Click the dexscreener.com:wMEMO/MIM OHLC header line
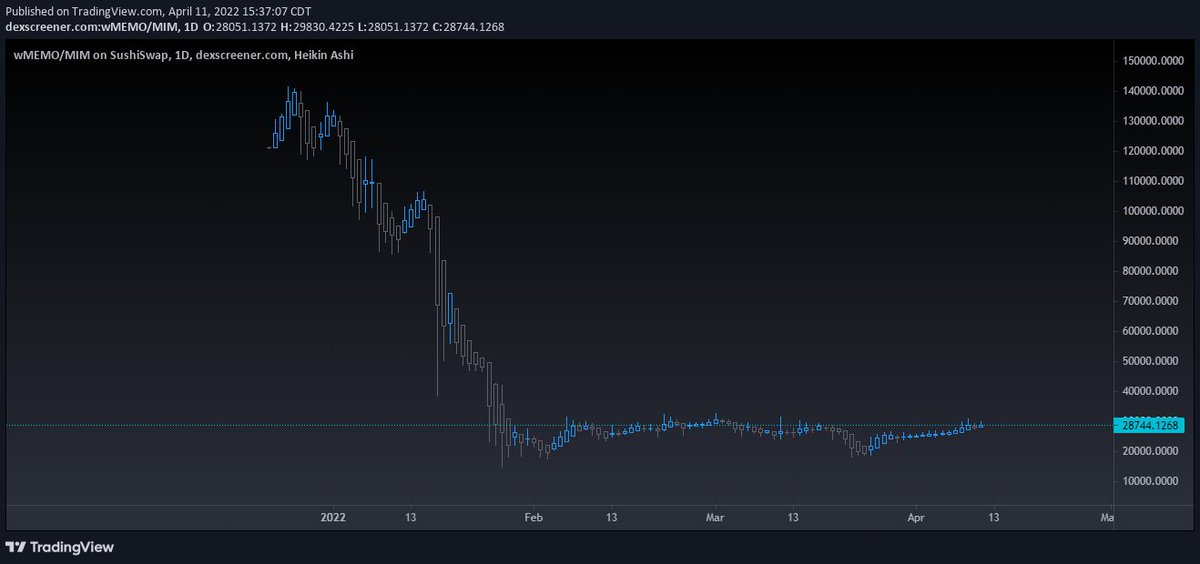 (x=255, y=26)
